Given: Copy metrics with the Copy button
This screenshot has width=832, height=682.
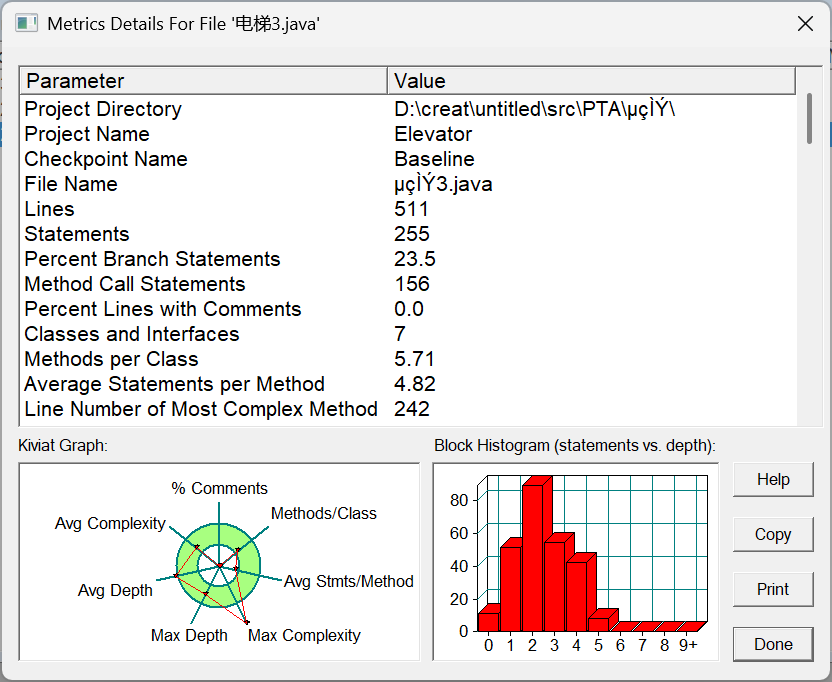Looking at the screenshot, I should [773, 534].
